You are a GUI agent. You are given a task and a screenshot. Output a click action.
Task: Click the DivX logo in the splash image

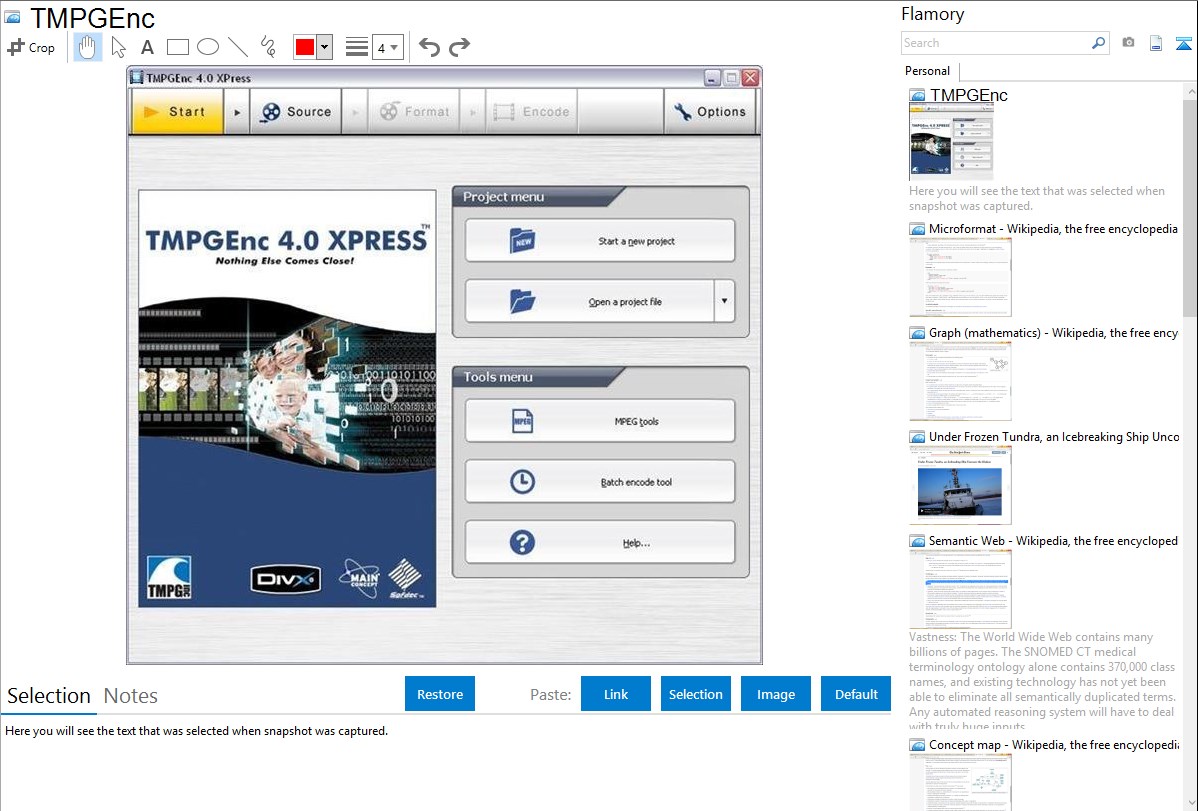point(286,579)
